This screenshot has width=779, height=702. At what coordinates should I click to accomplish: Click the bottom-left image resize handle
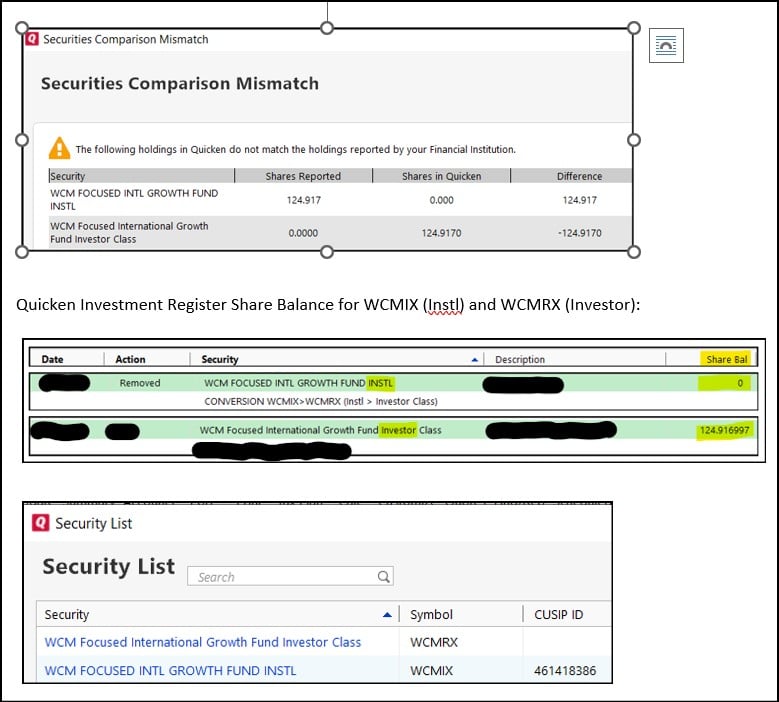22,252
